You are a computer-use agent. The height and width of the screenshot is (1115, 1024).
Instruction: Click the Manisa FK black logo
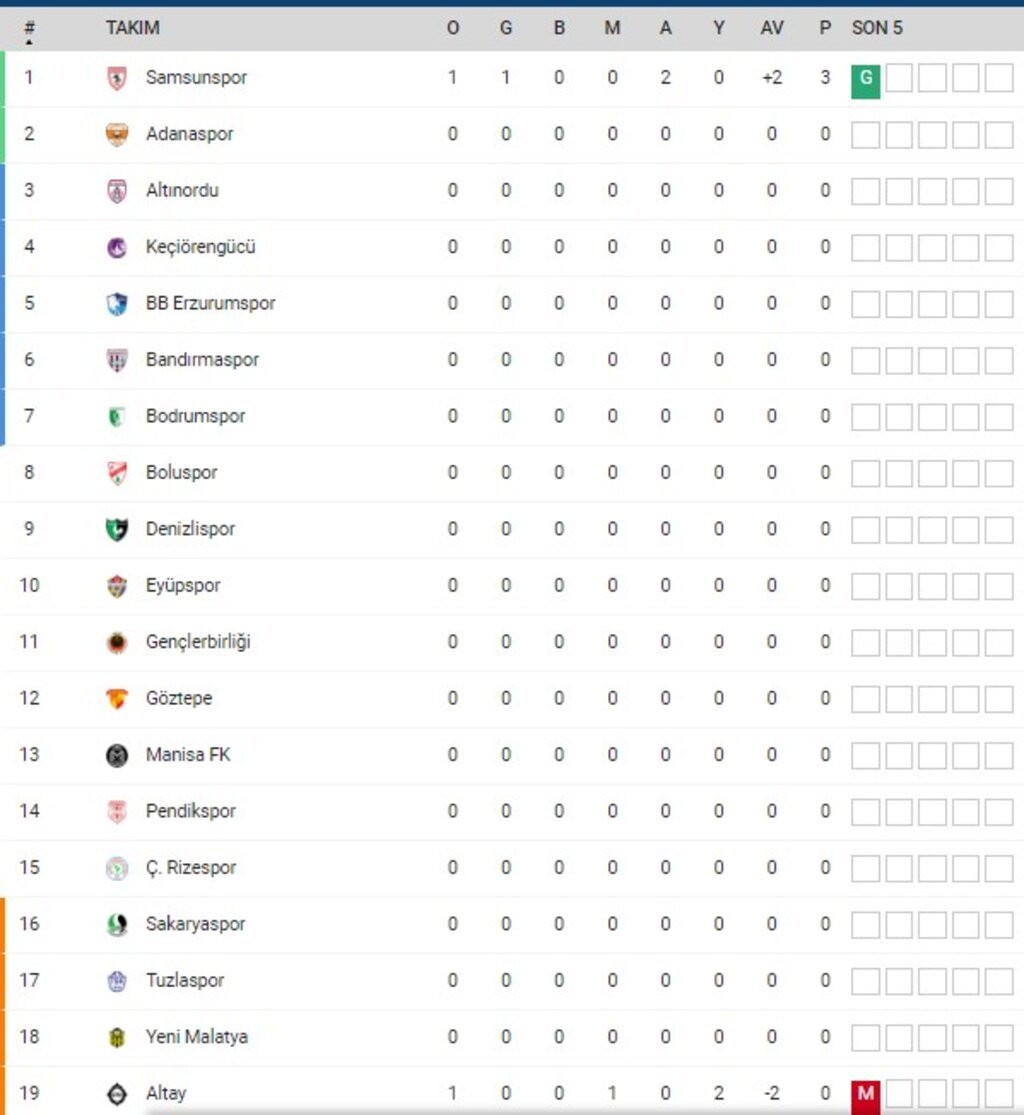pyautogui.click(x=117, y=755)
